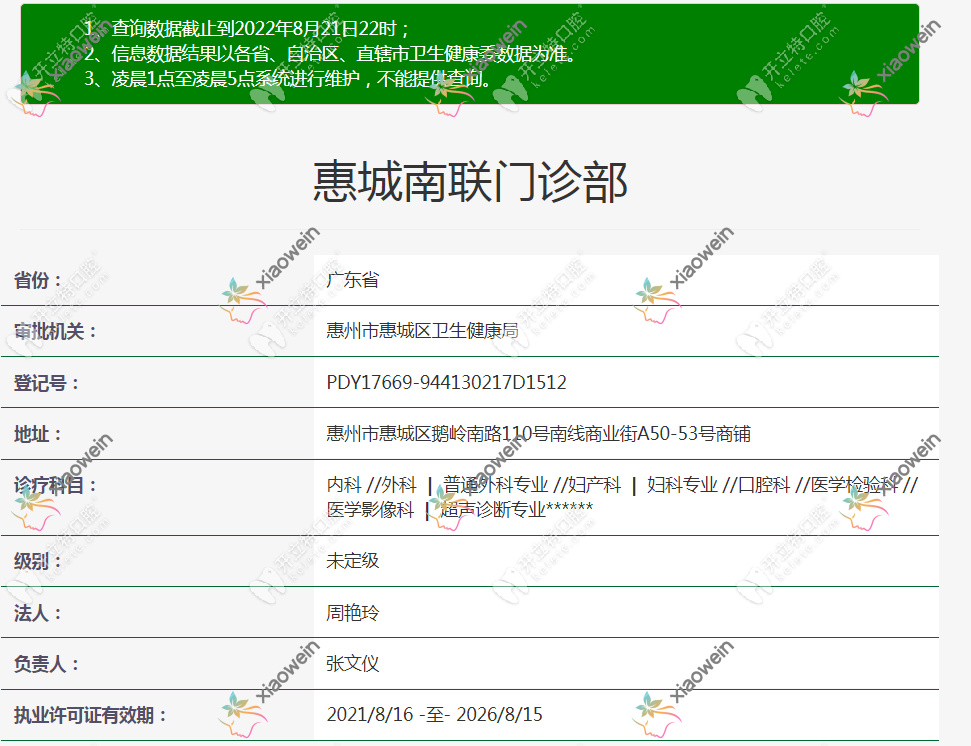Select the 法人 label
The height and width of the screenshot is (746, 971).
pos(38,613)
